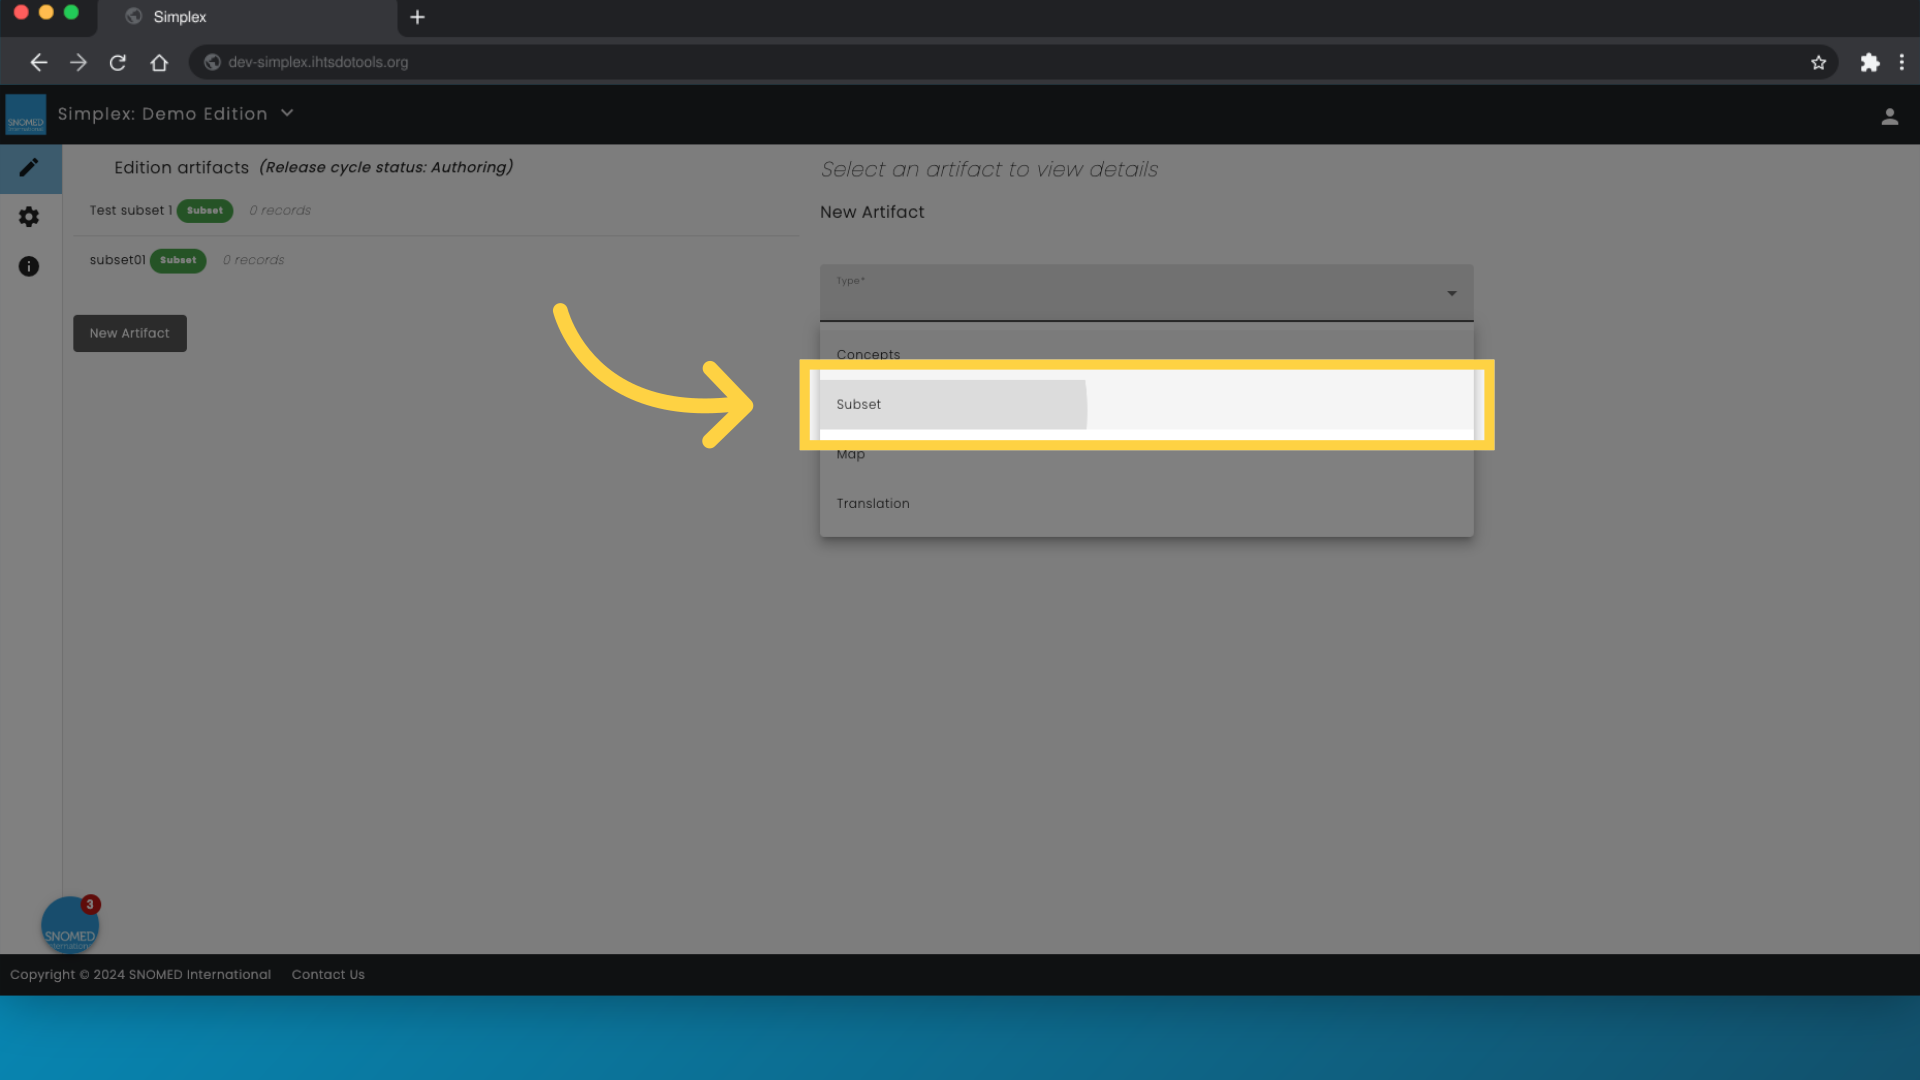Select Translation option from dropdown list
The width and height of the screenshot is (1920, 1080).
873,502
